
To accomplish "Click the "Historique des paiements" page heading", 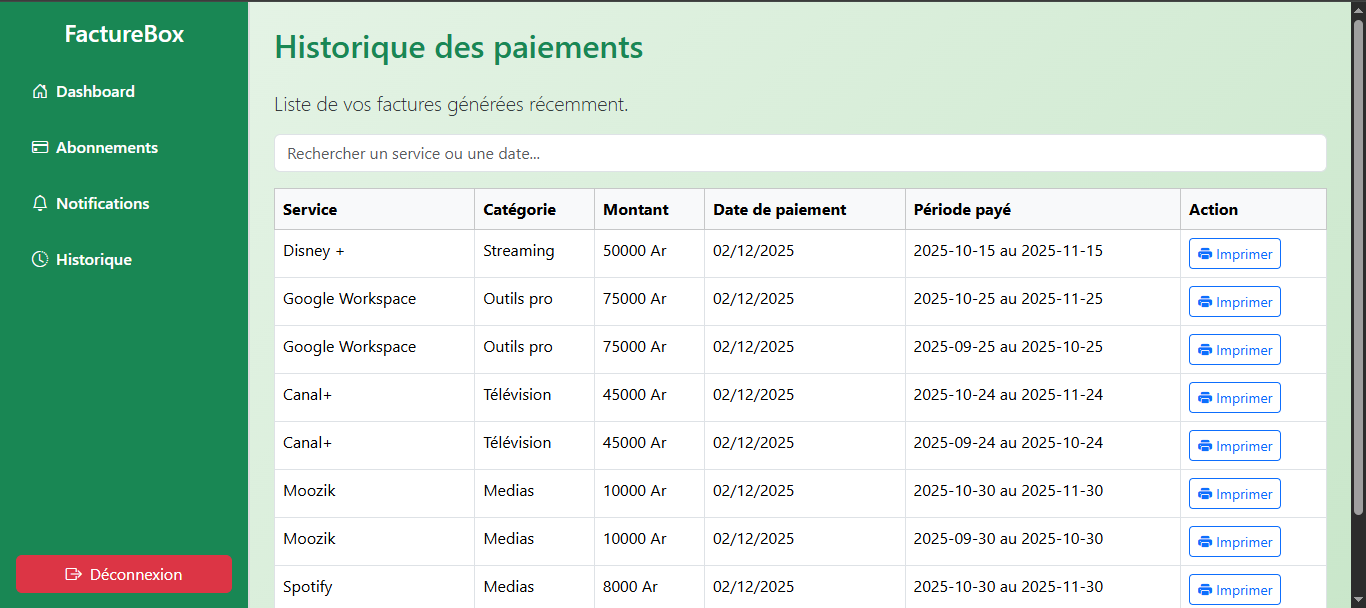I will click(459, 47).
